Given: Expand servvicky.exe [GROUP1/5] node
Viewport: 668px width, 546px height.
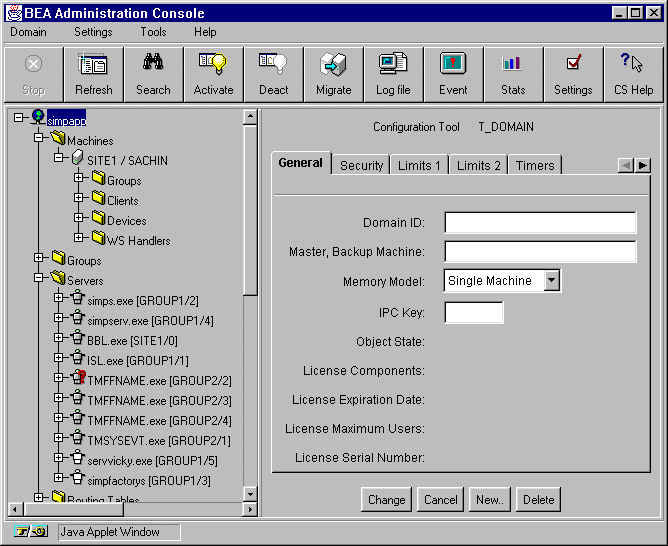Looking at the screenshot, I should click(58, 457).
